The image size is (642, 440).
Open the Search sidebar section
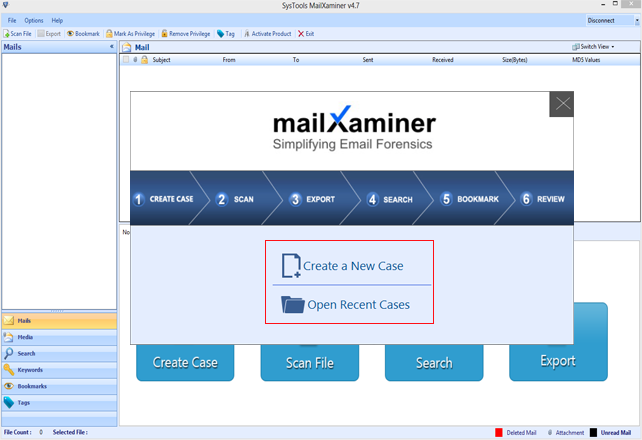click(59, 354)
